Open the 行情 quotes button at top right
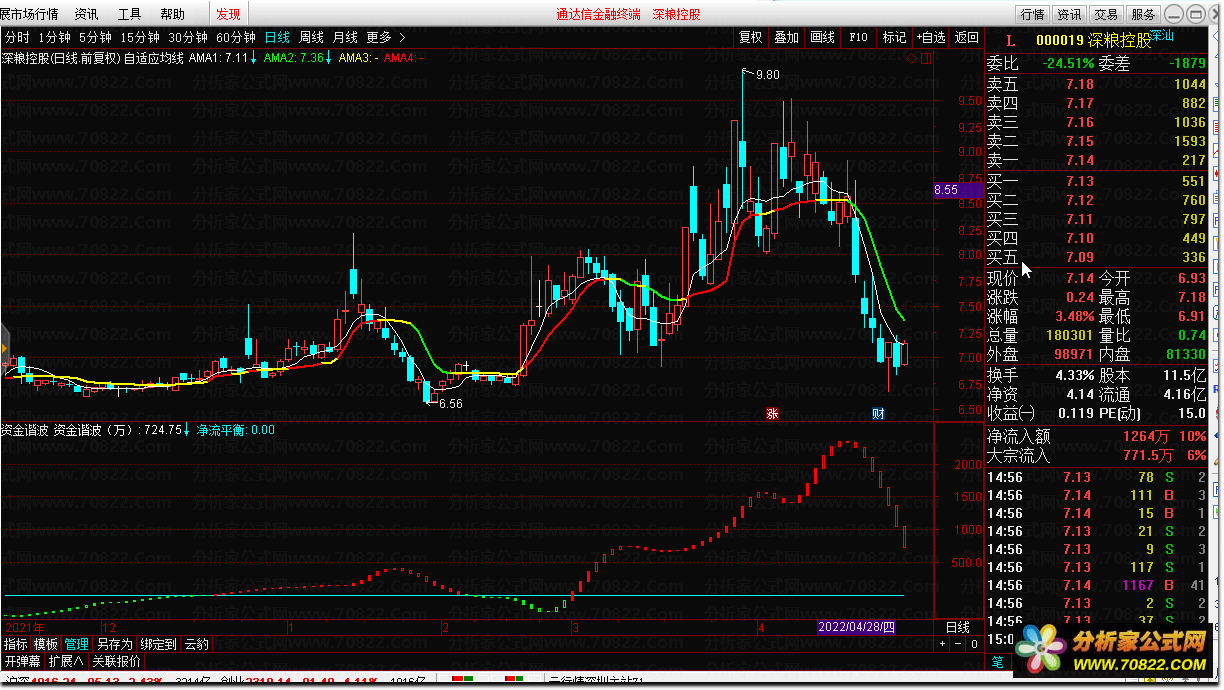The width and height of the screenshot is (1224, 690). (x=1032, y=14)
